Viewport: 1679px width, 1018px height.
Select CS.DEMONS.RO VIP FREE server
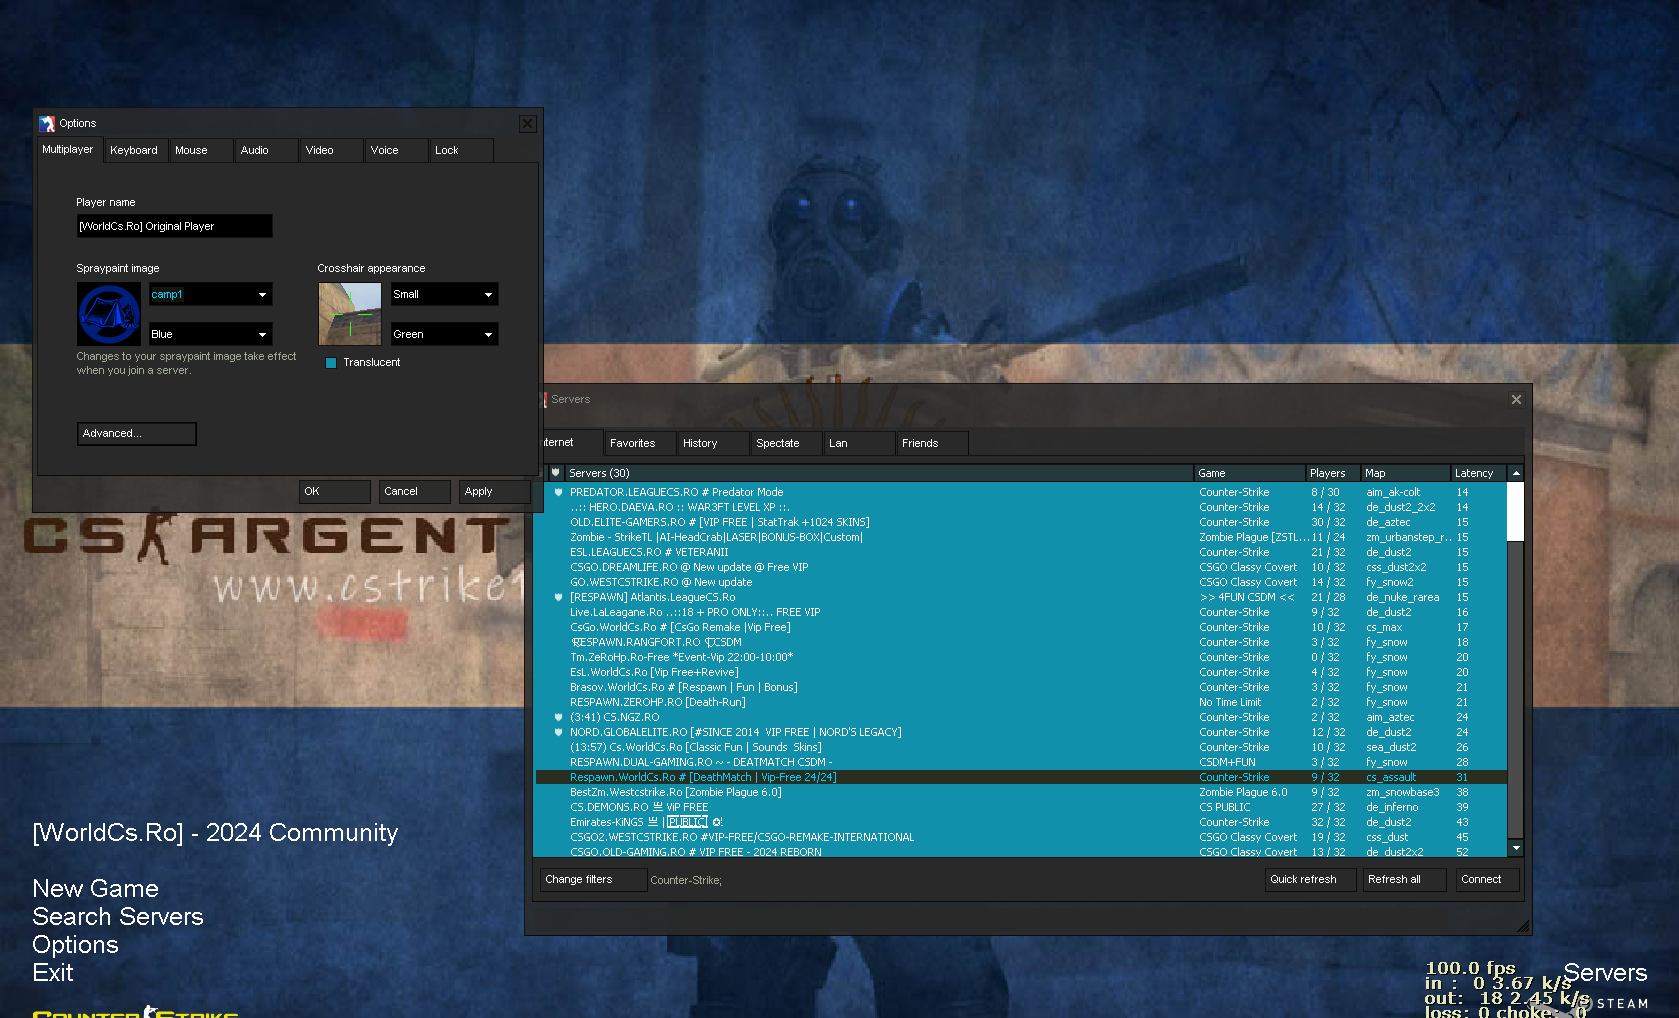(x=1020, y=807)
